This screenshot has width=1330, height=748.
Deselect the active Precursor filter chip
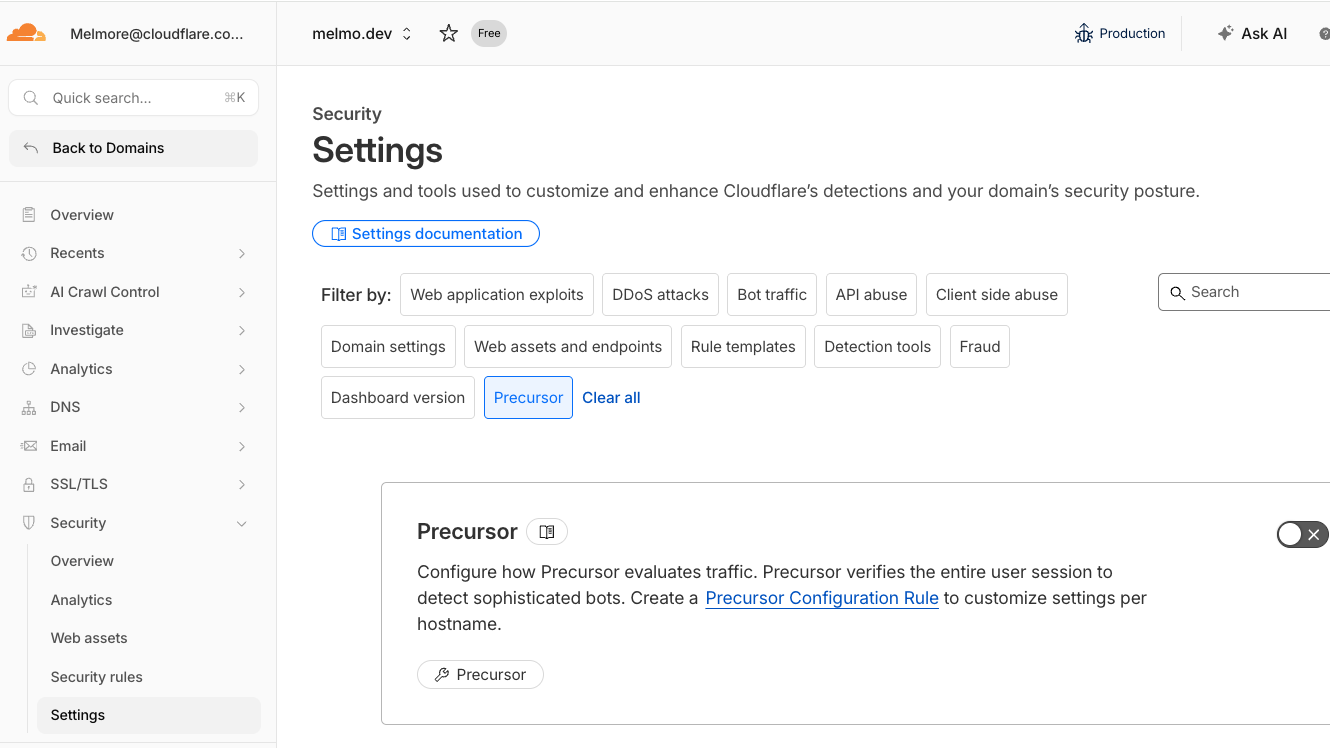tap(528, 397)
